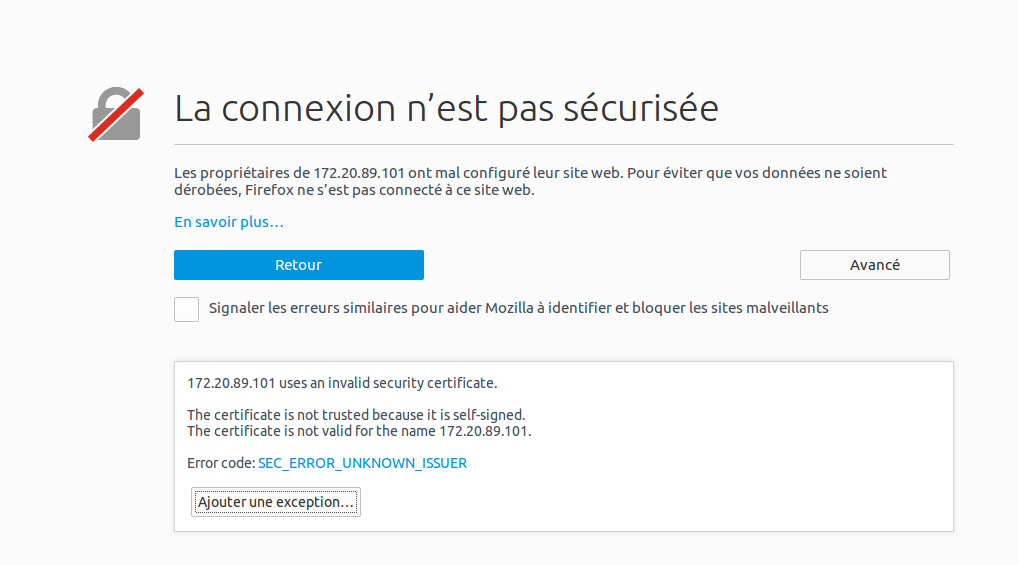Click the "not valid for the name" line
The height and width of the screenshot is (565, 1018).
coord(359,431)
